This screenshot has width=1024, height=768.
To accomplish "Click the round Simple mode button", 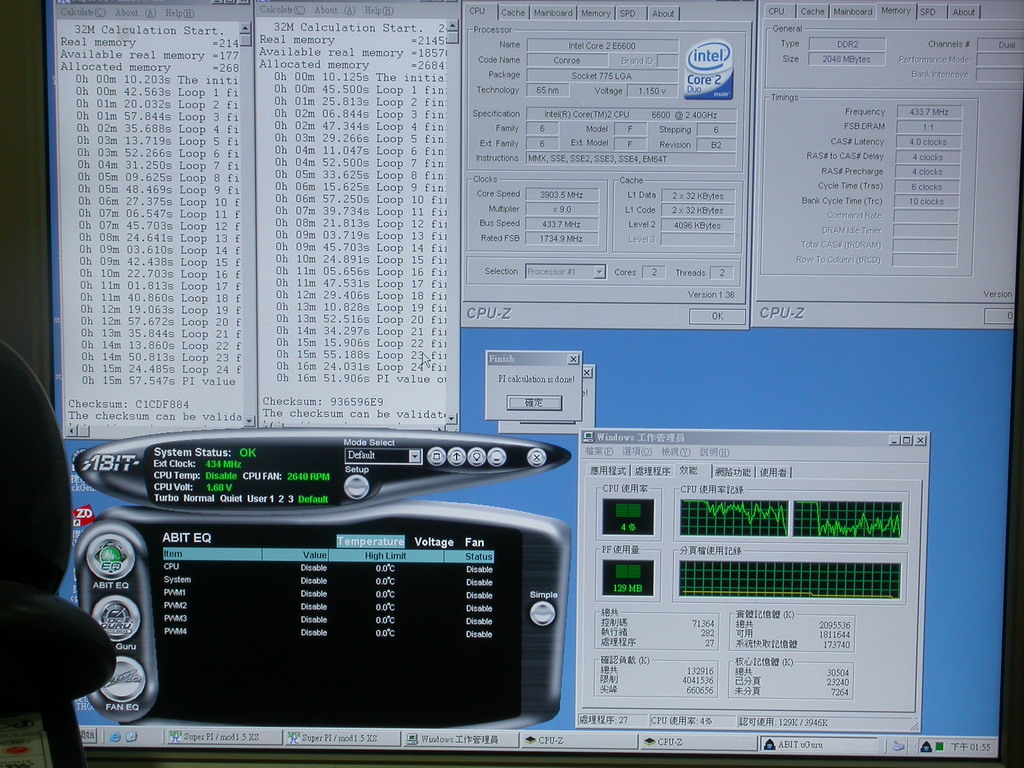I will [x=543, y=612].
